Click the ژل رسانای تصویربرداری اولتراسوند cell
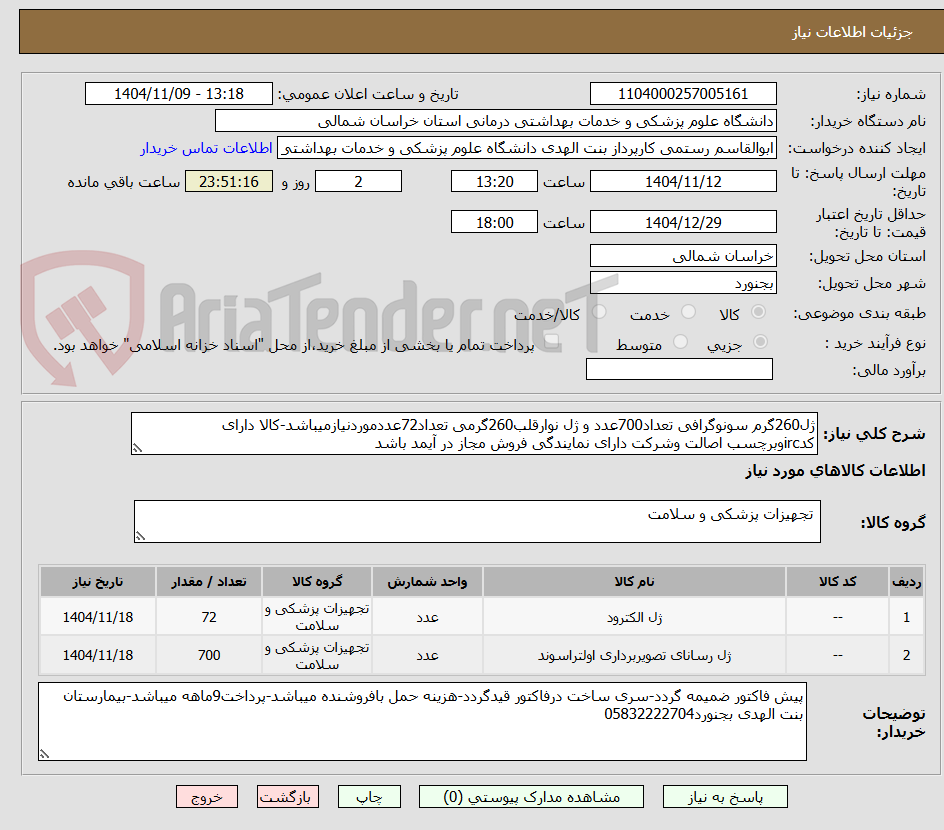 point(634,655)
